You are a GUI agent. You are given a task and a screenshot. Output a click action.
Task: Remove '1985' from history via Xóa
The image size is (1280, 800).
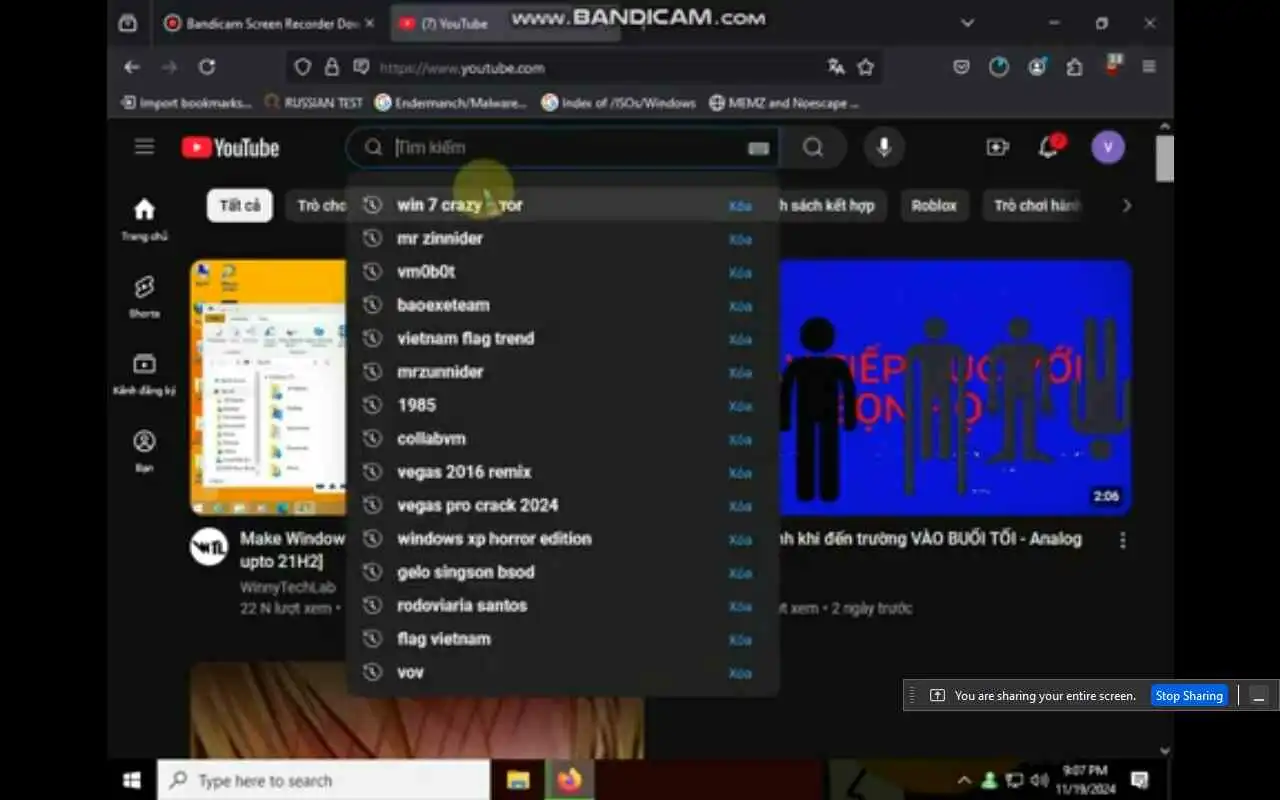click(740, 406)
